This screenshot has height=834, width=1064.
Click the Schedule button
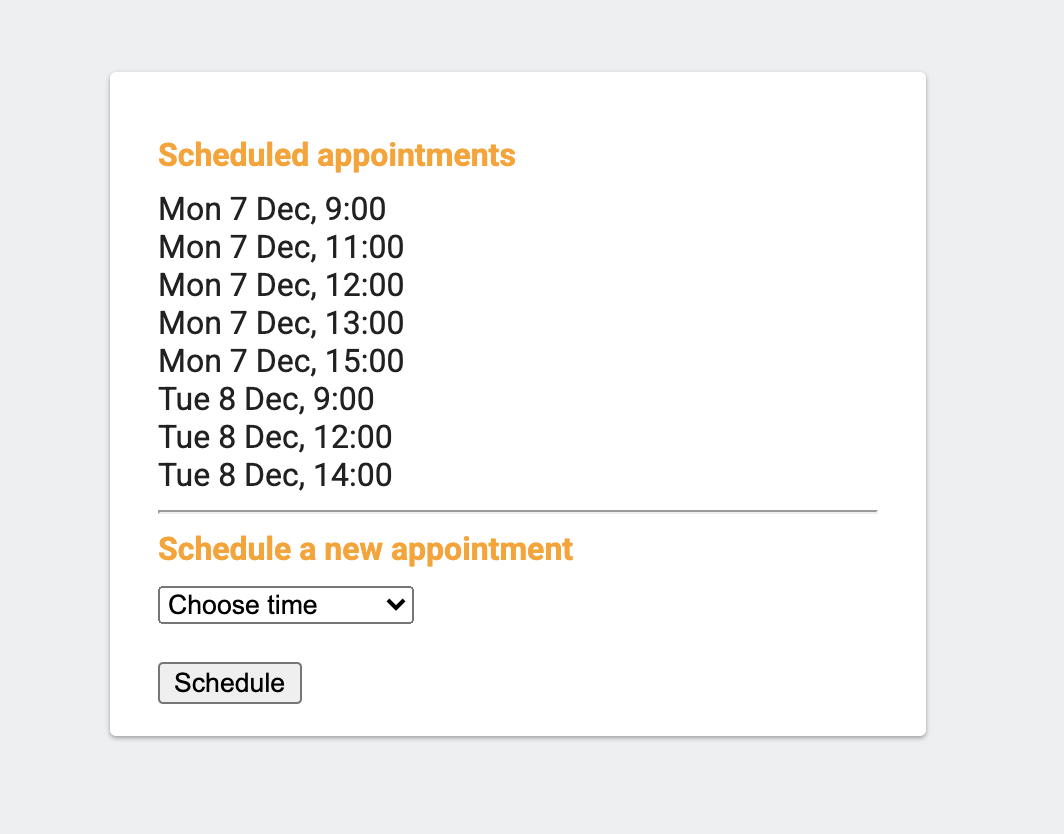[x=229, y=683]
